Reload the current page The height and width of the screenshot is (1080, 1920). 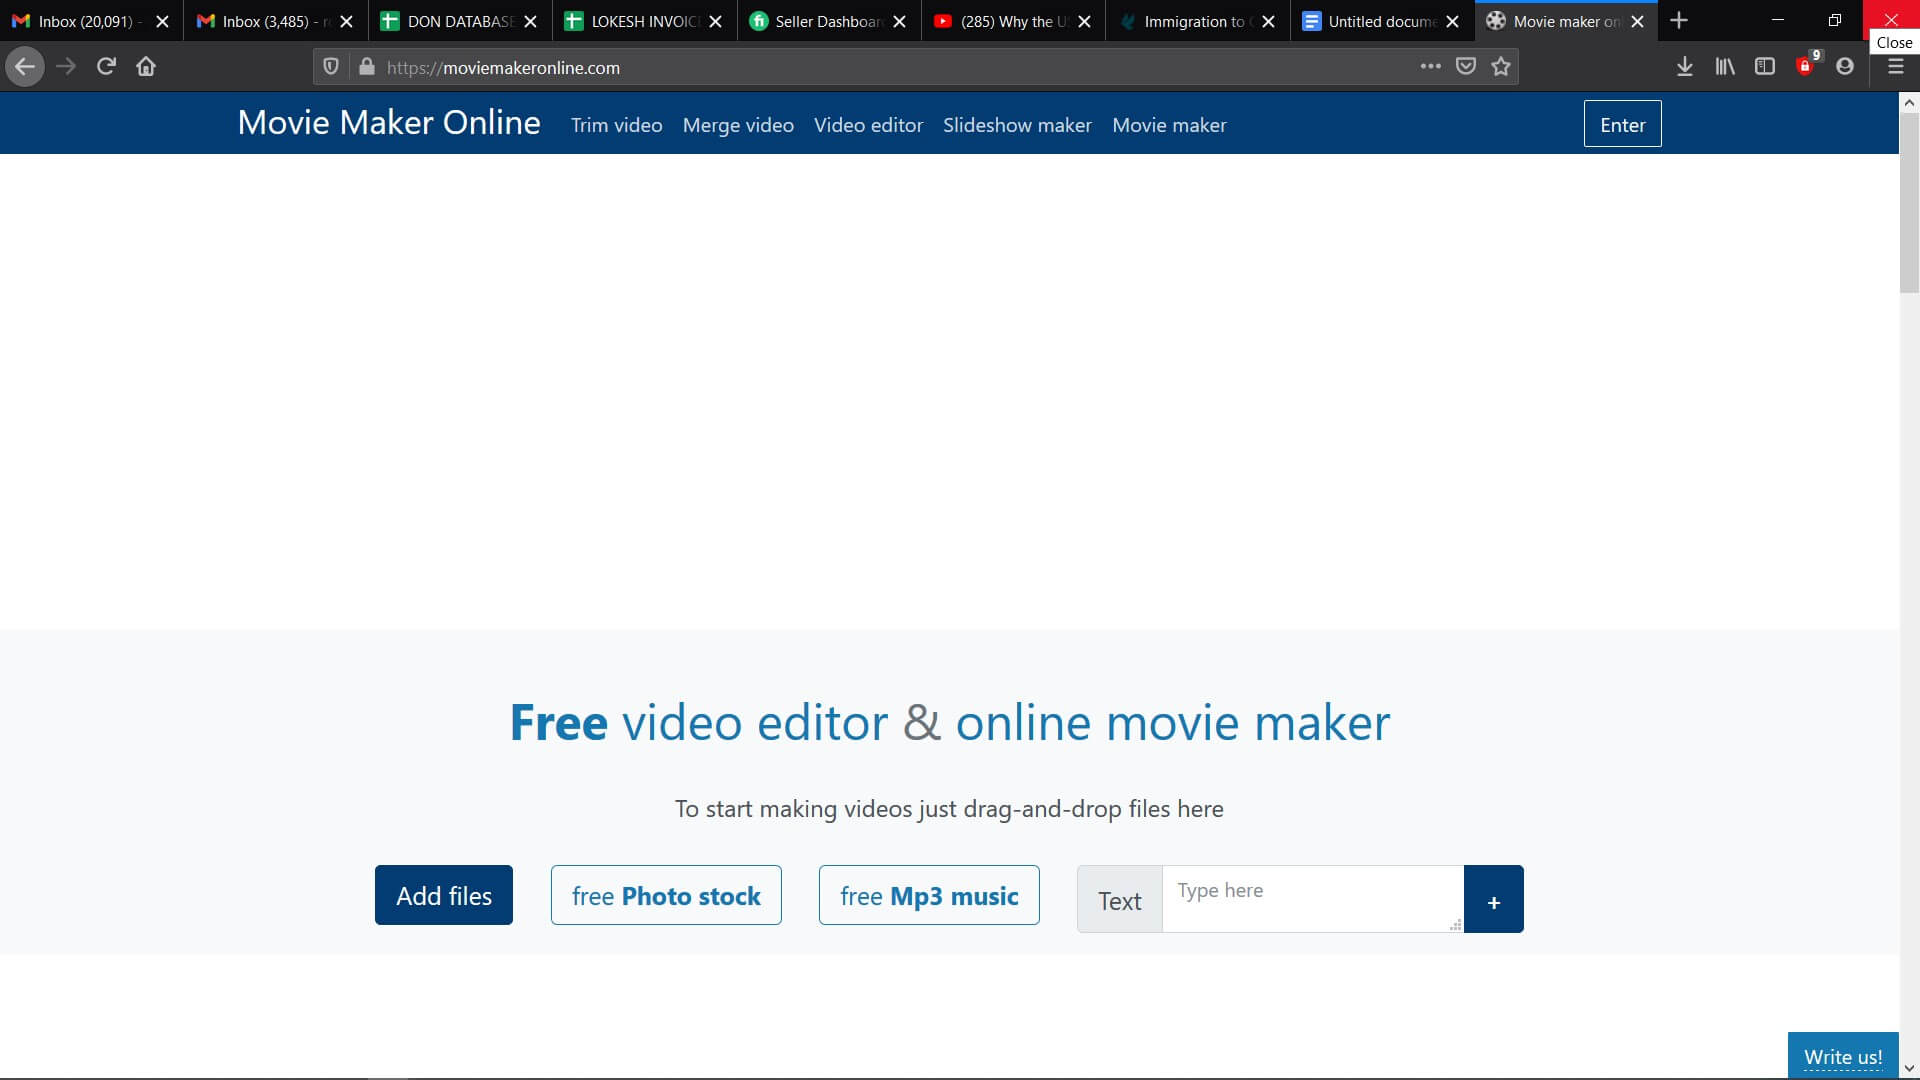[106, 67]
